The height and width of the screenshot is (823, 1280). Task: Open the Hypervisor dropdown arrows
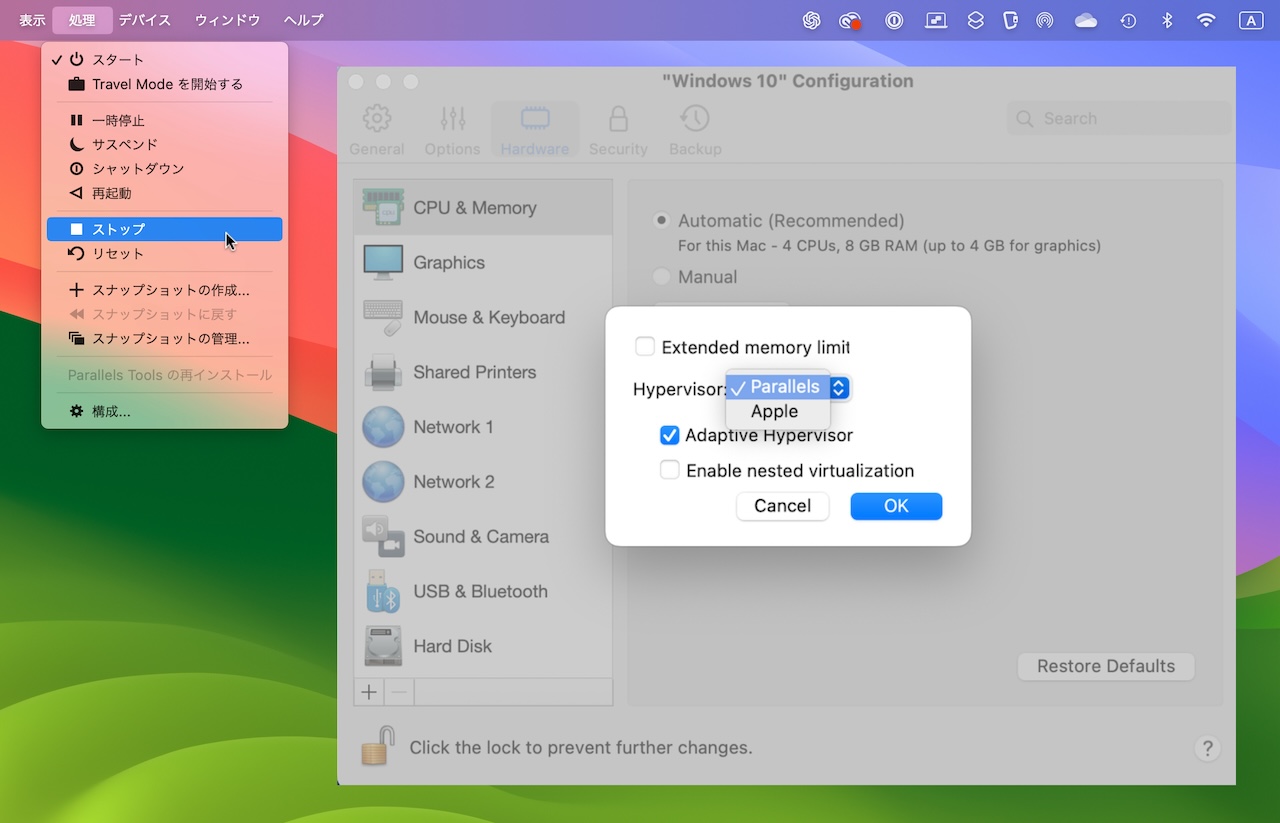(839, 388)
